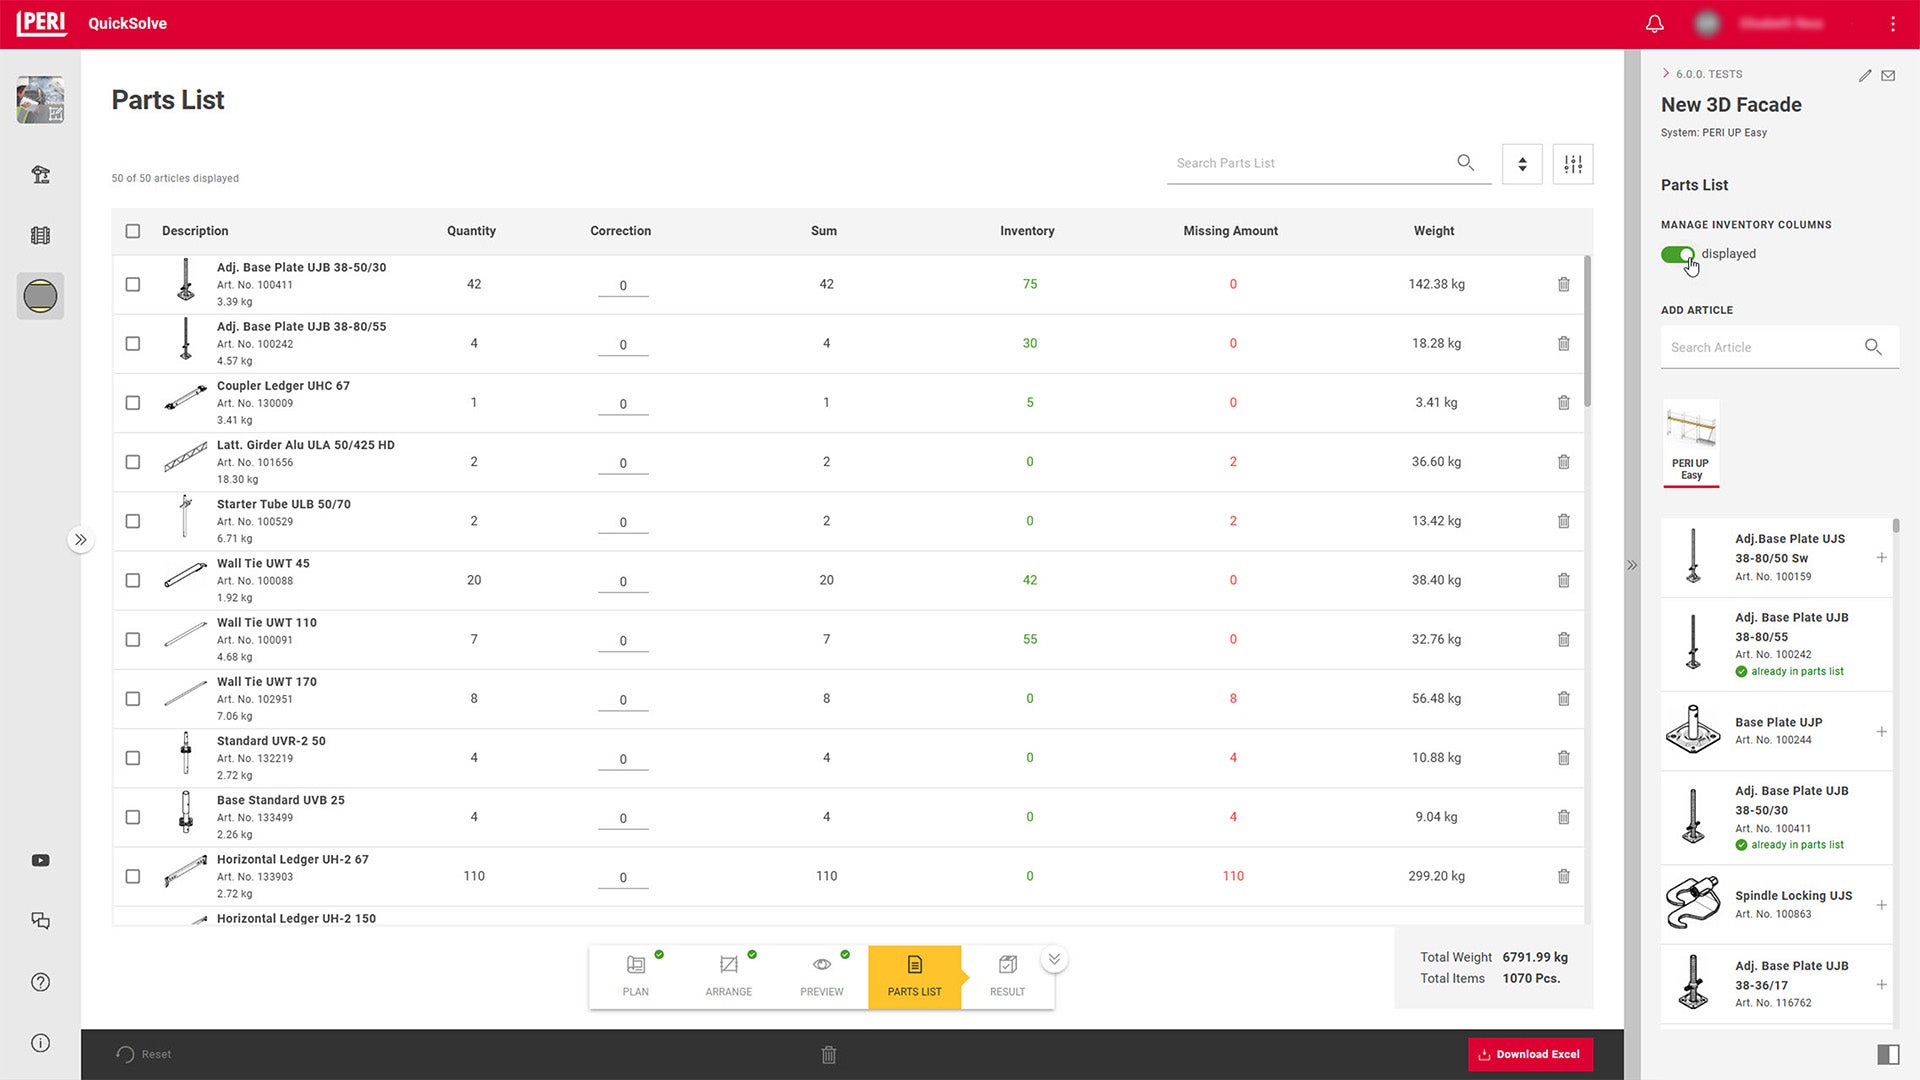The height and width of the screenshot is (1080, 1920).
Task: Open the Search Parts List magnifier
Action: 1465,163
